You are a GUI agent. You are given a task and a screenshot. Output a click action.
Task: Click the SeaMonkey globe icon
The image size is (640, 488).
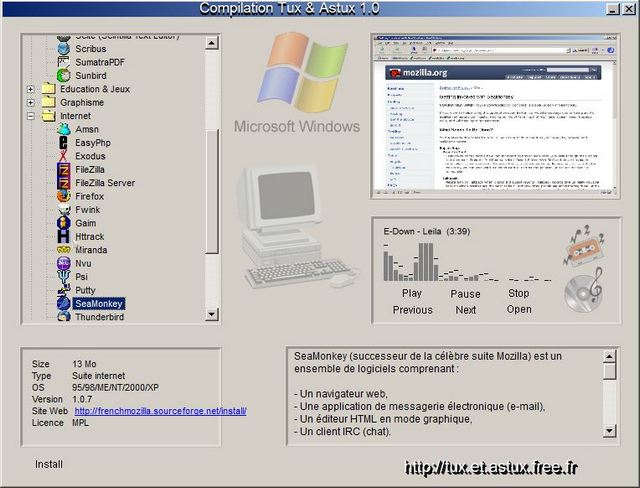coord(64,304)
